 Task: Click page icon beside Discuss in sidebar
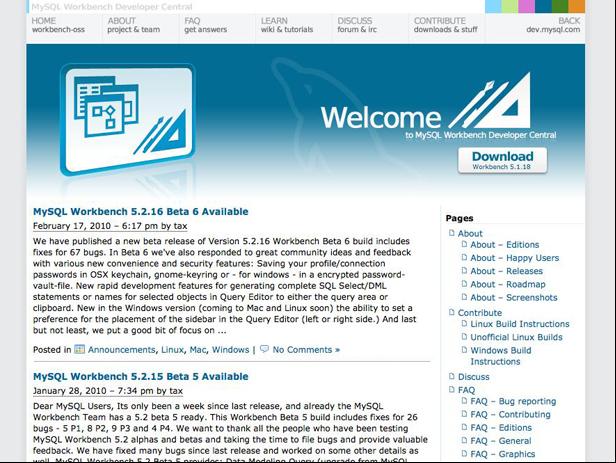450,377
